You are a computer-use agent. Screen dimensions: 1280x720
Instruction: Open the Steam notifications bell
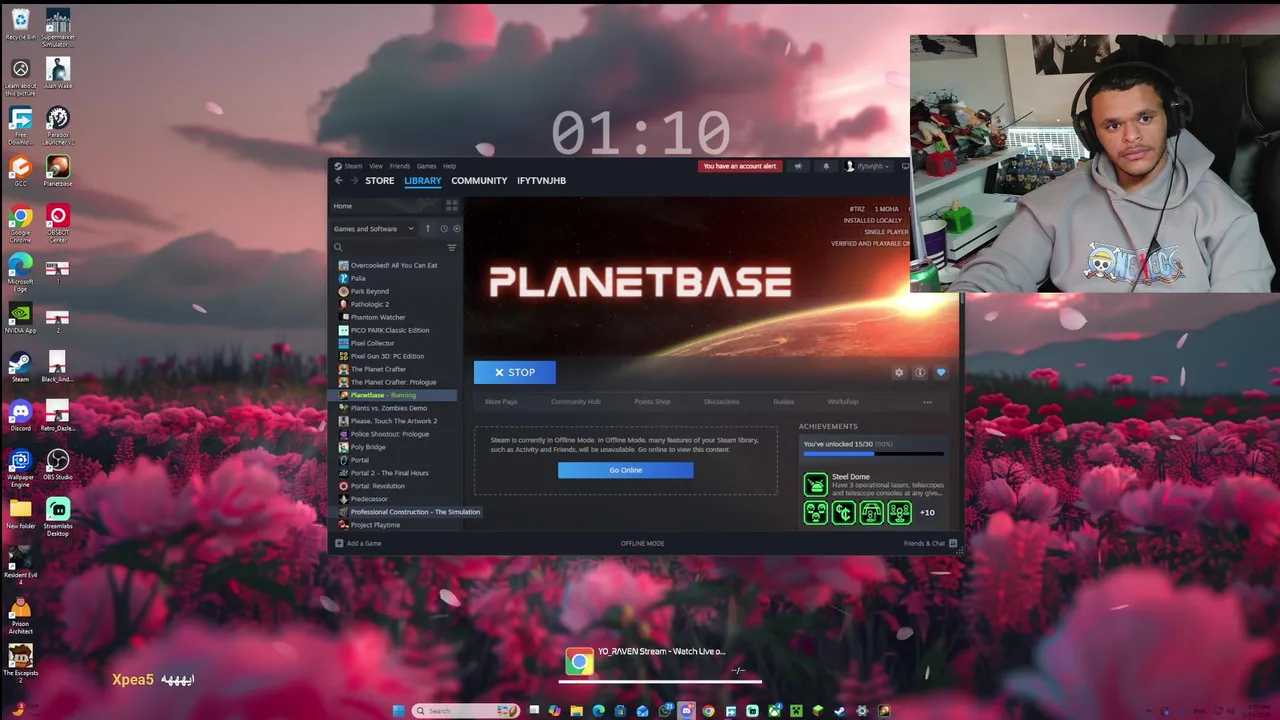click(826, 166)
